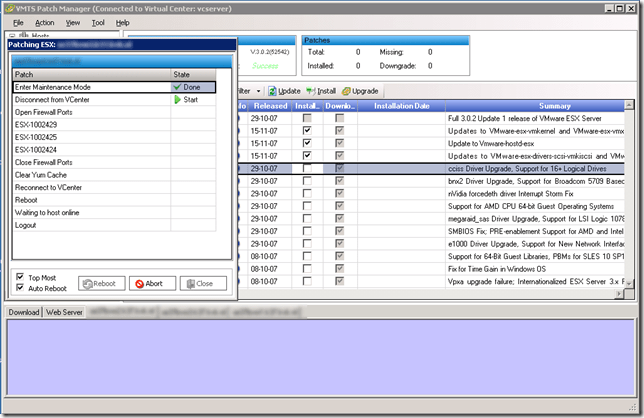Open the View menu
The image size is (644, 418).
[73, 23]
